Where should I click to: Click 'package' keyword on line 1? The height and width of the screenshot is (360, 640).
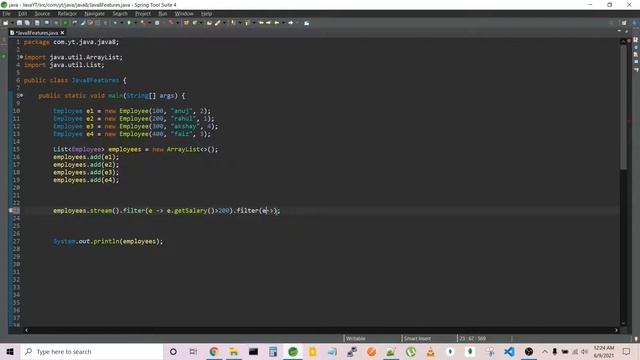[x=37, y=42]
